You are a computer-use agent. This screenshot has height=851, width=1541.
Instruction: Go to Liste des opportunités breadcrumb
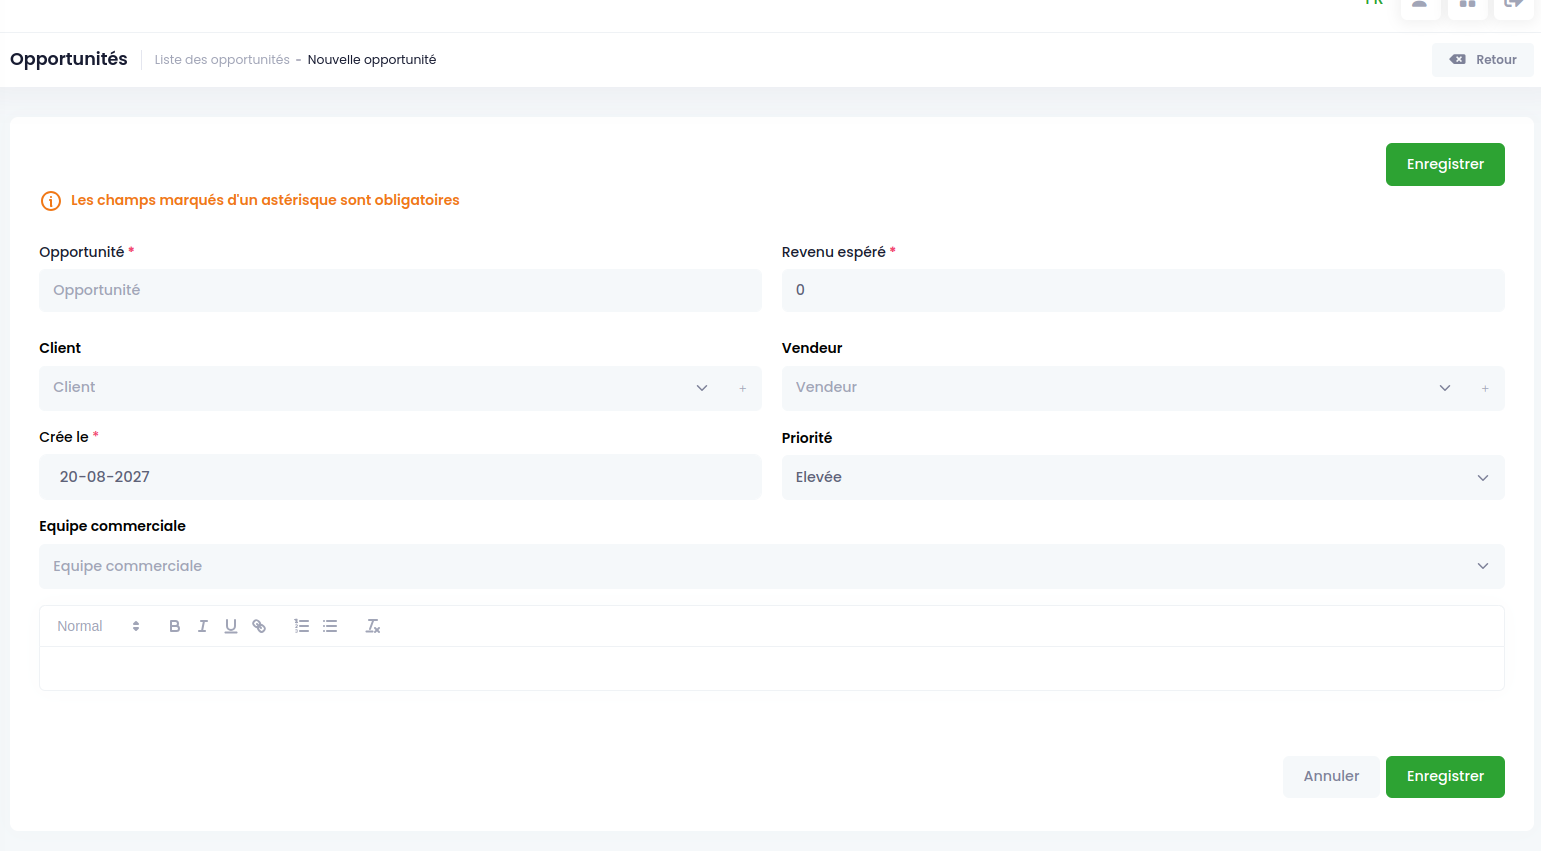[x=222, y=60]
